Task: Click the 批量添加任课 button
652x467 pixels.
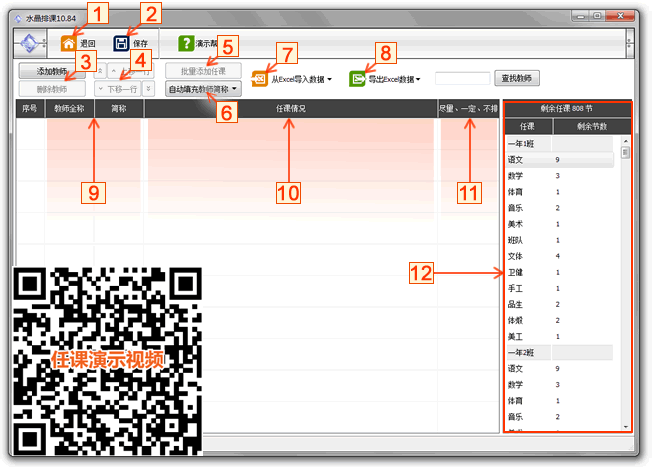Action: (203, 71)
